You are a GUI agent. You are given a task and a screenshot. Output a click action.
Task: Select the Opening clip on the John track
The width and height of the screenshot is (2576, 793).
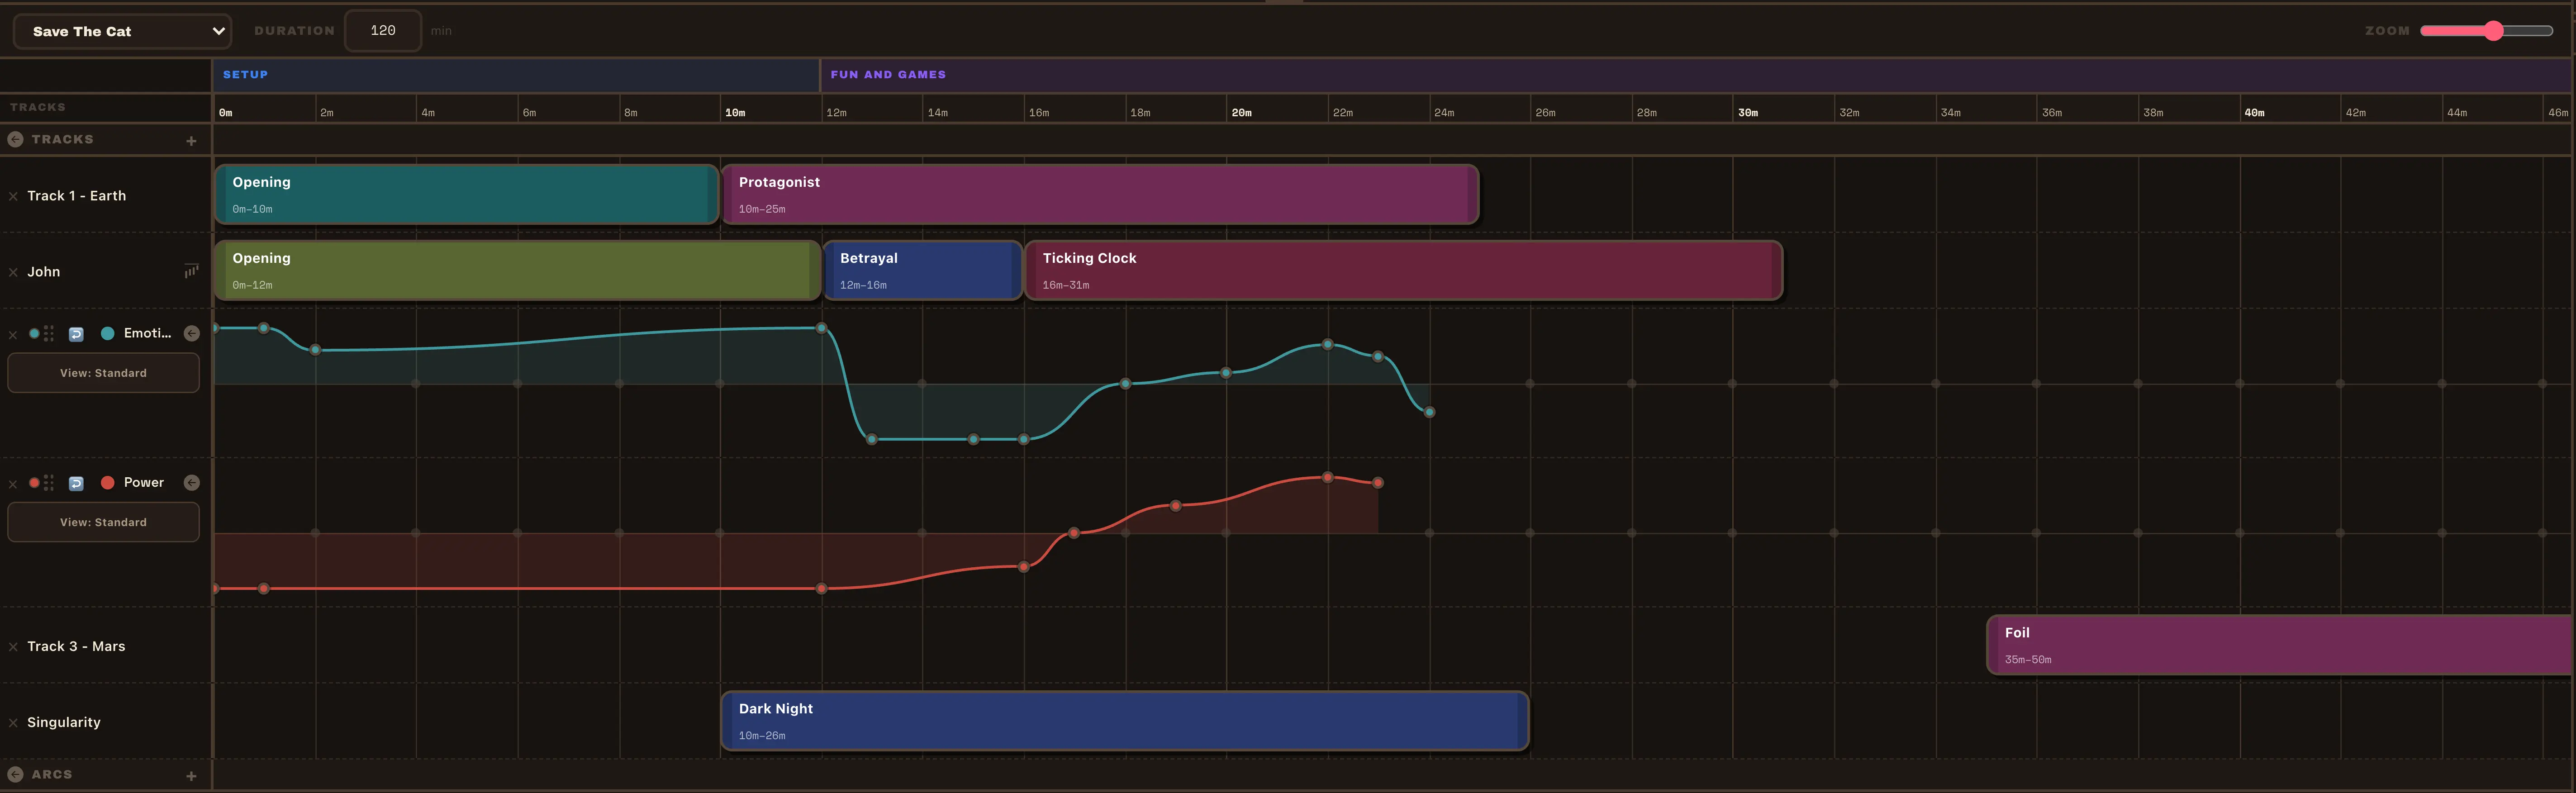coord(517,271)
